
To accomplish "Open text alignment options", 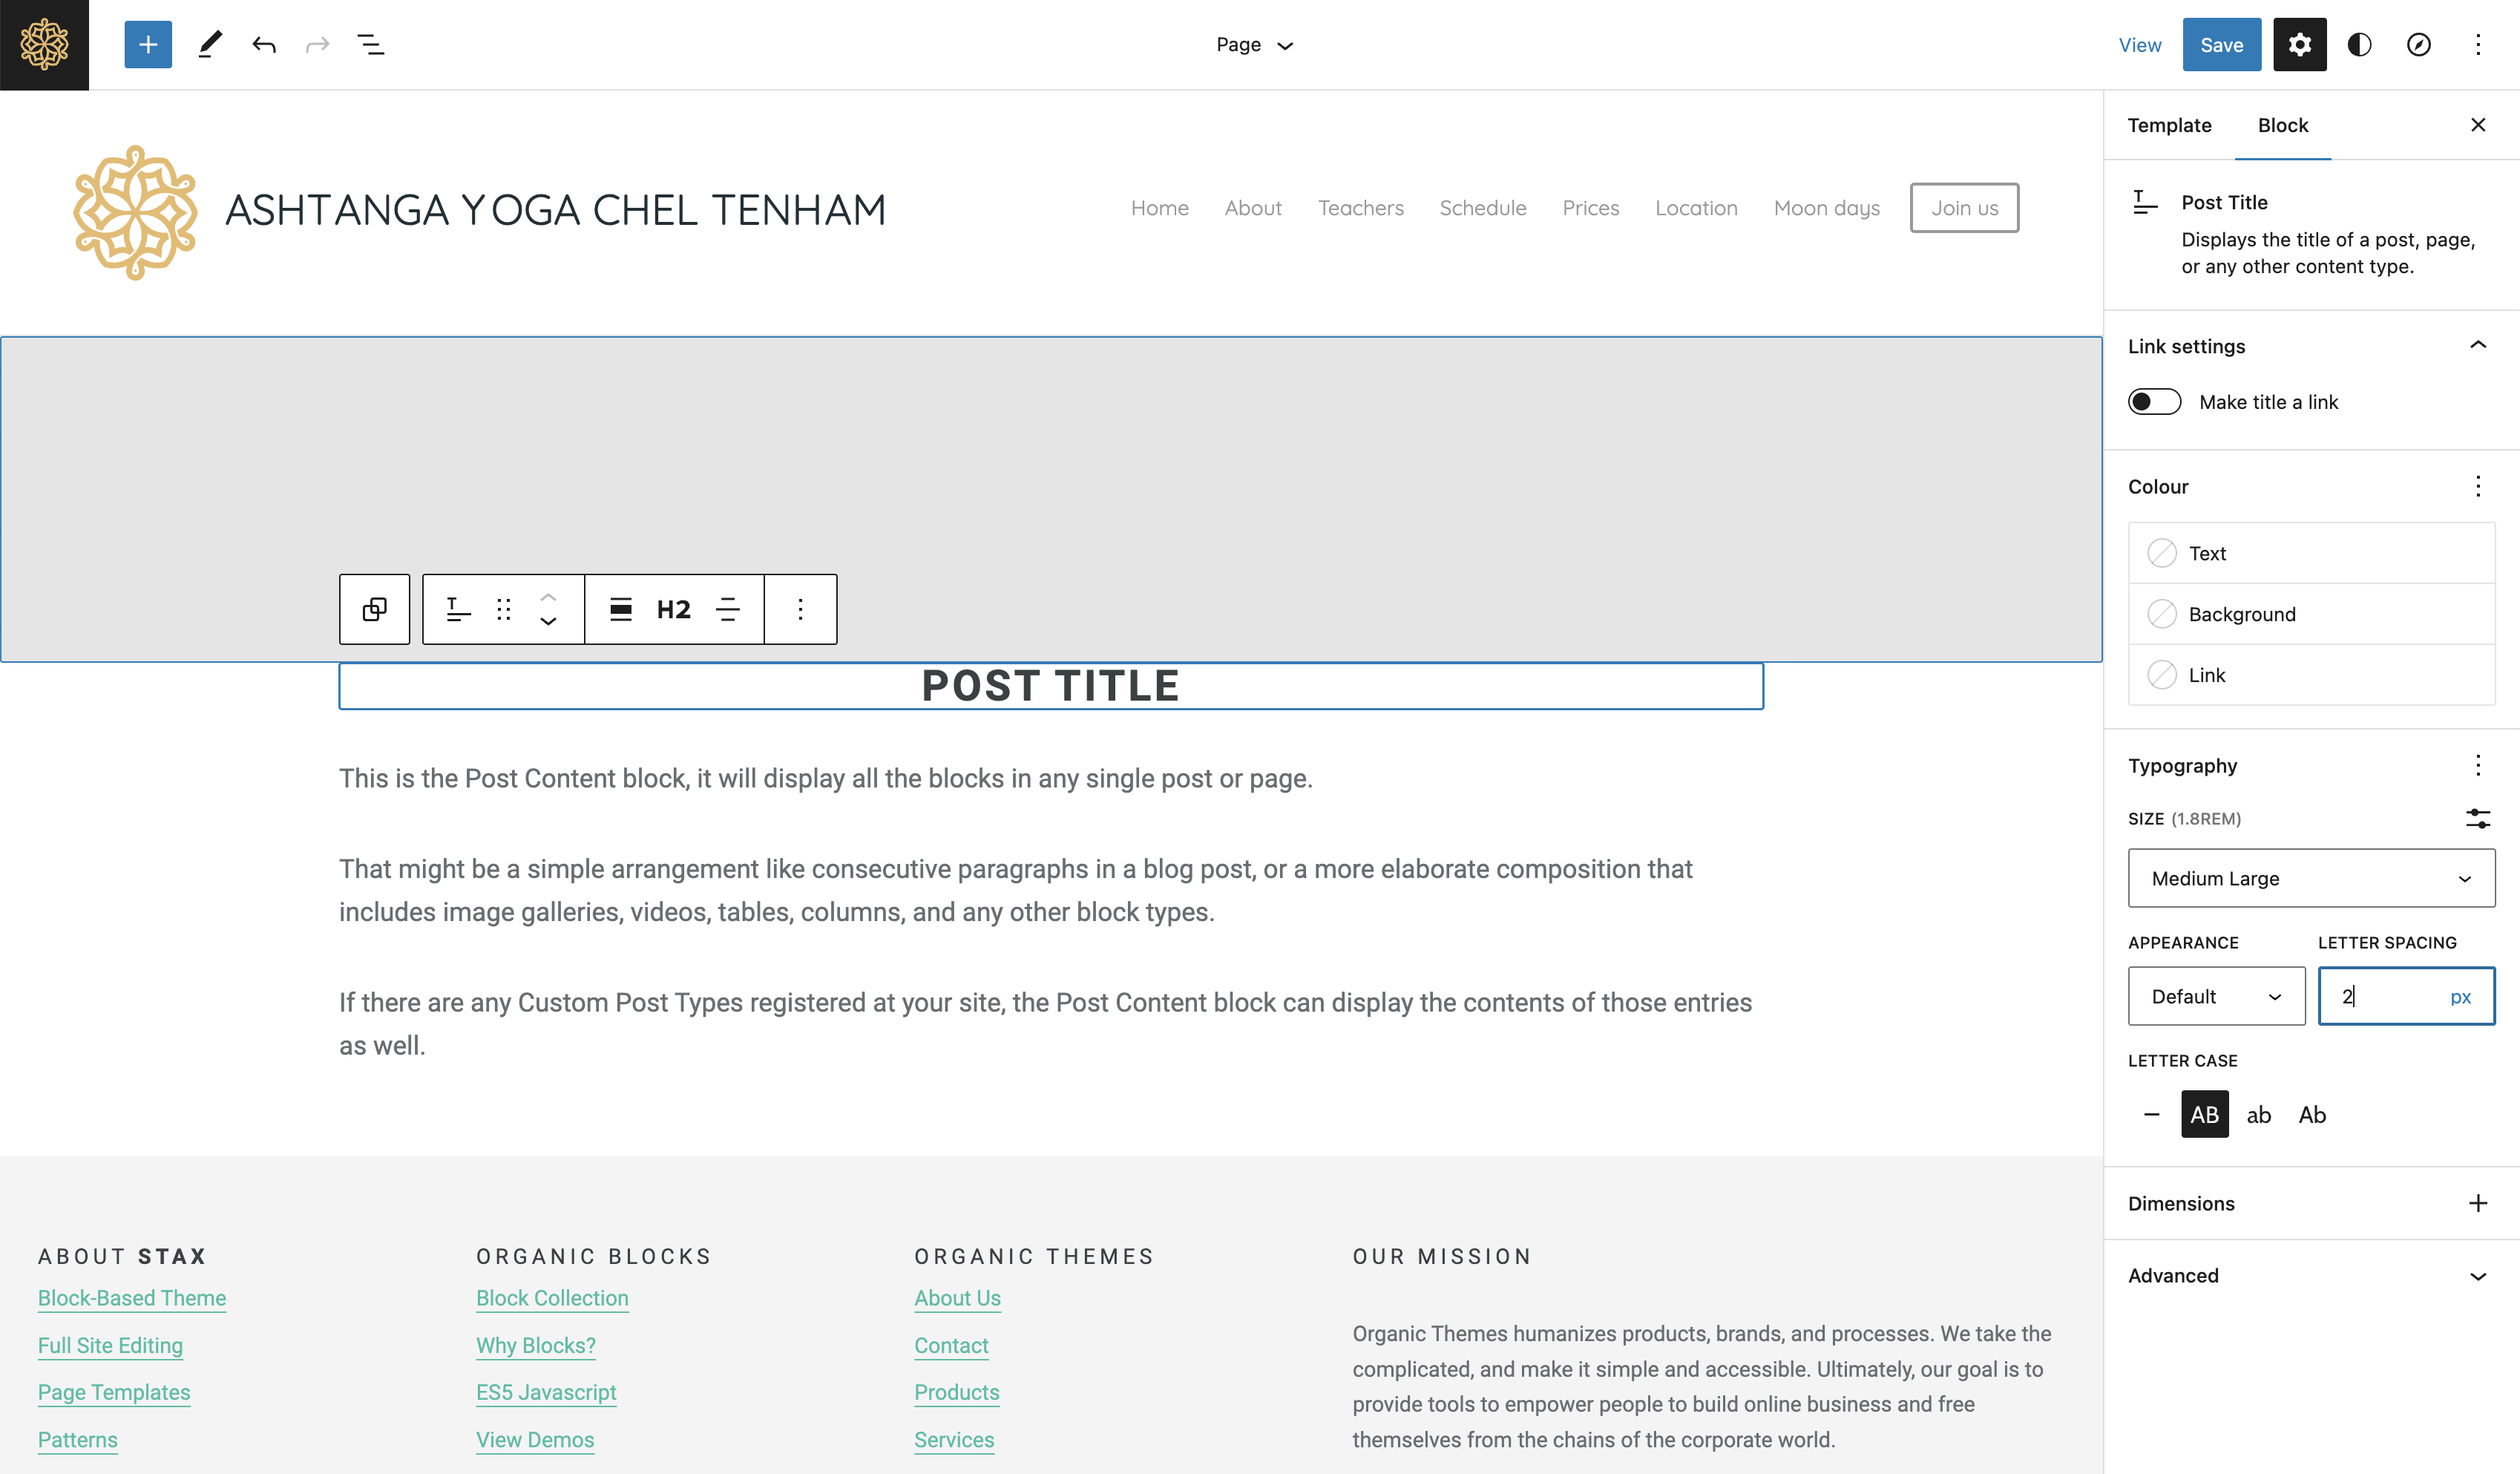I will coord(728,609).
